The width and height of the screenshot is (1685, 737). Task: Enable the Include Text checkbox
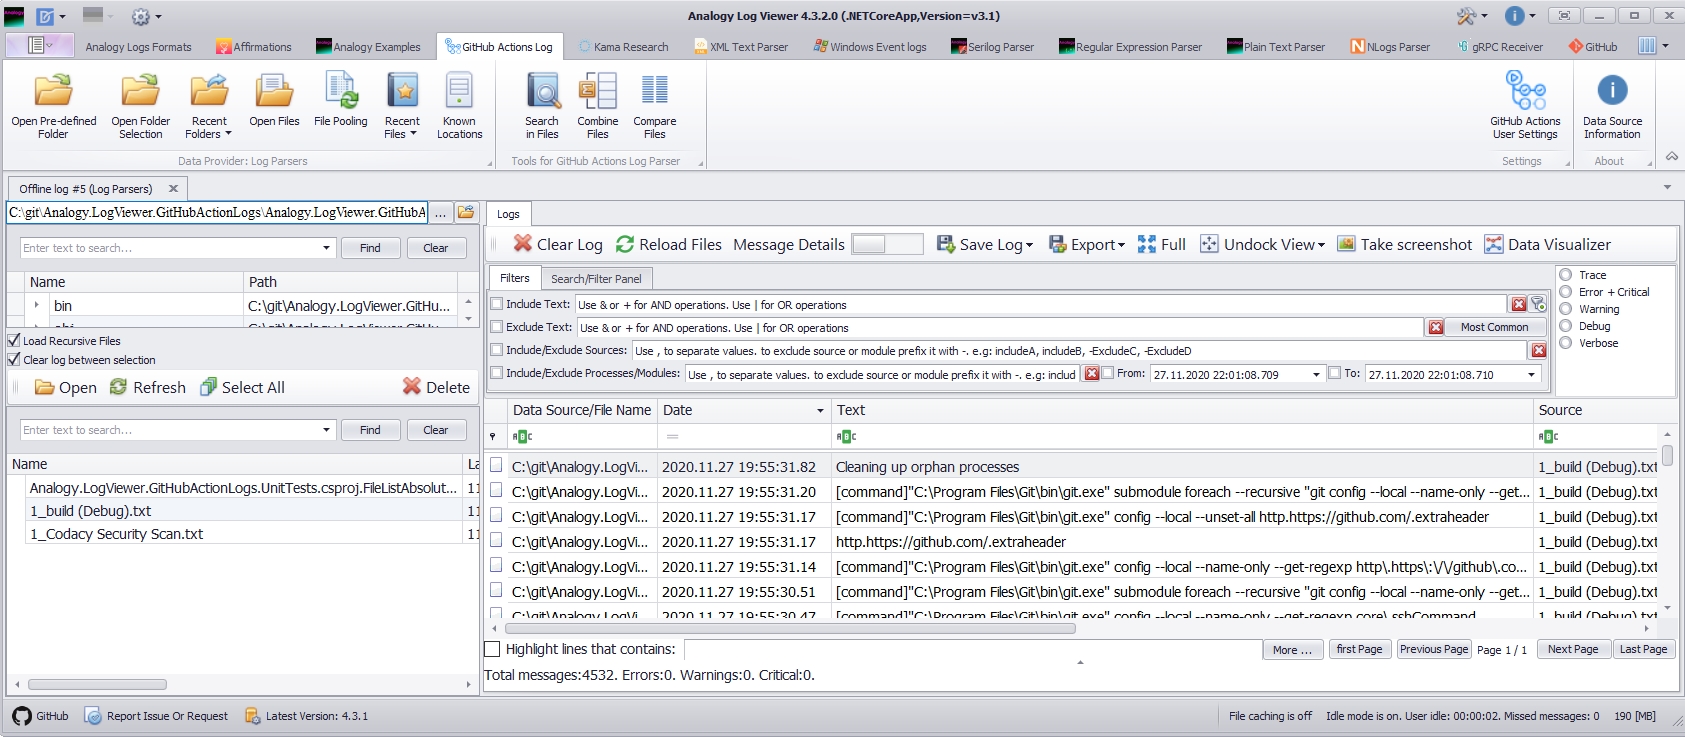click(x=497, y=304)
